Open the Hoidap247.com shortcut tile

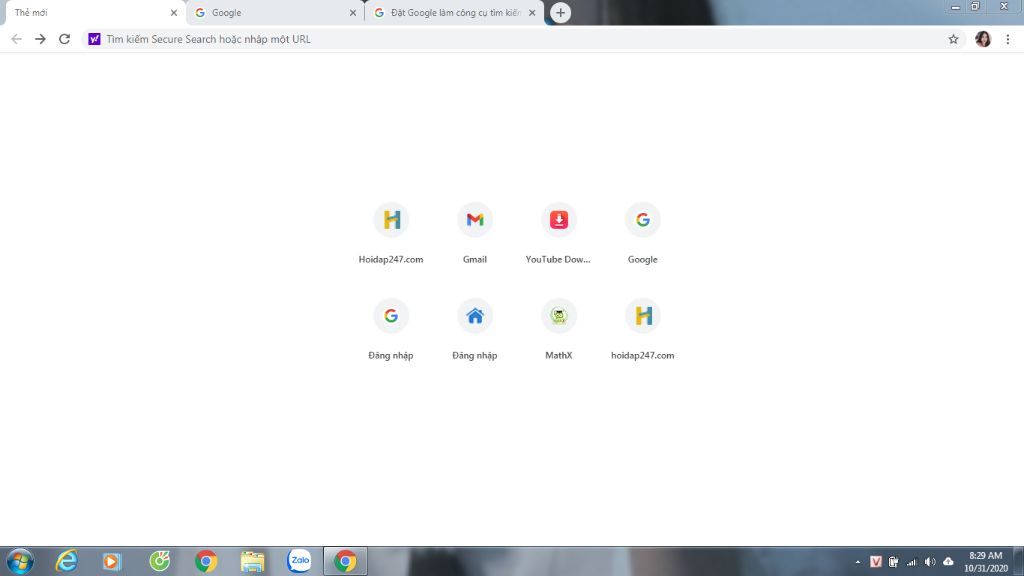pos(391,233)
